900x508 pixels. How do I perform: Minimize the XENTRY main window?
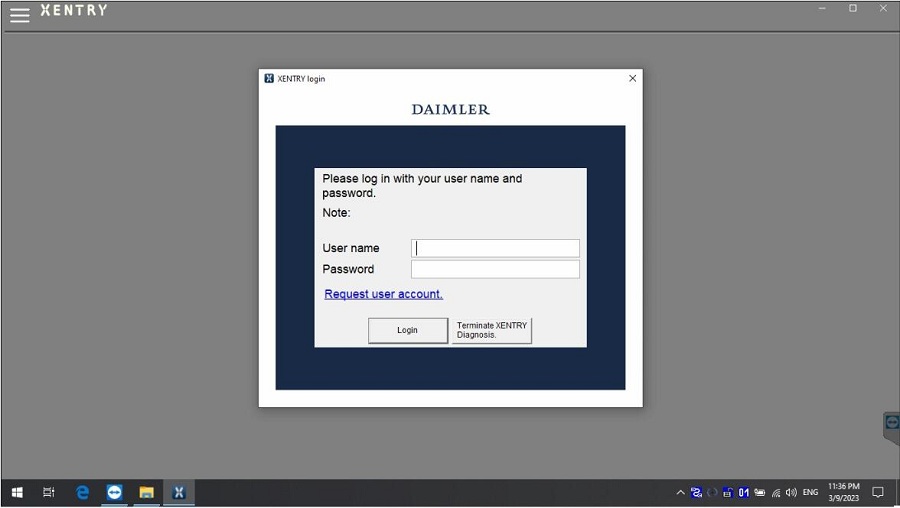tap(823, 9)
